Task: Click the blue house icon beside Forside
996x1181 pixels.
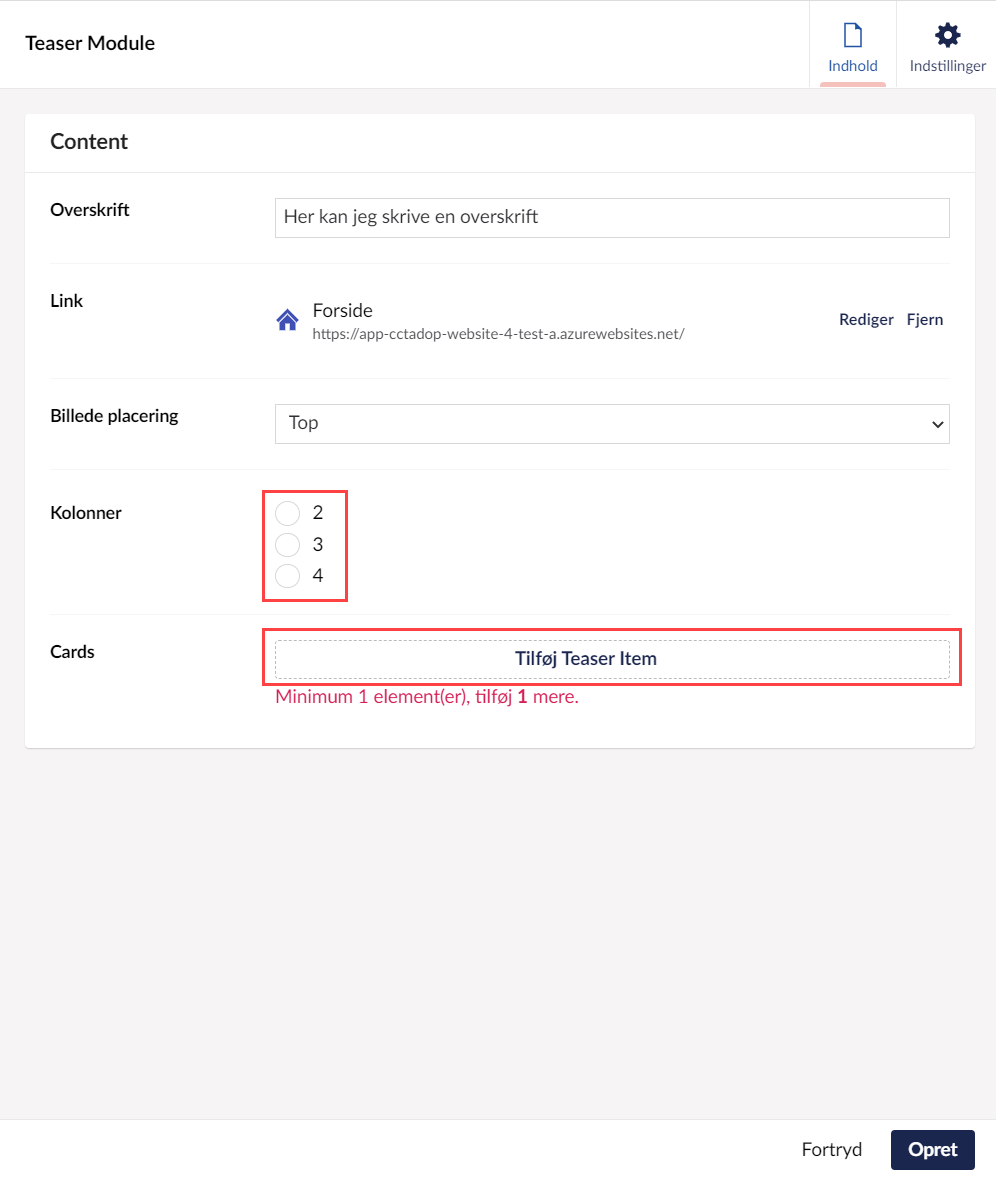Action: pyautogui.click(x=288, y=320)
